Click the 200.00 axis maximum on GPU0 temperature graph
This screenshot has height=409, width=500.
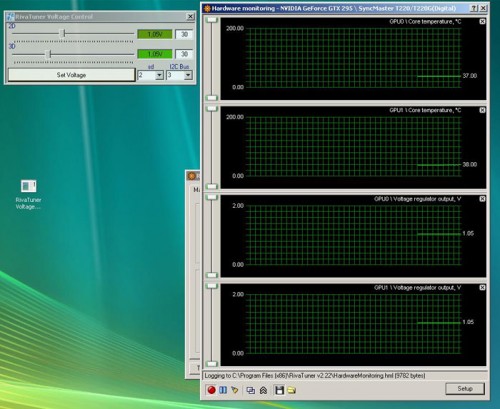point(235,28)
